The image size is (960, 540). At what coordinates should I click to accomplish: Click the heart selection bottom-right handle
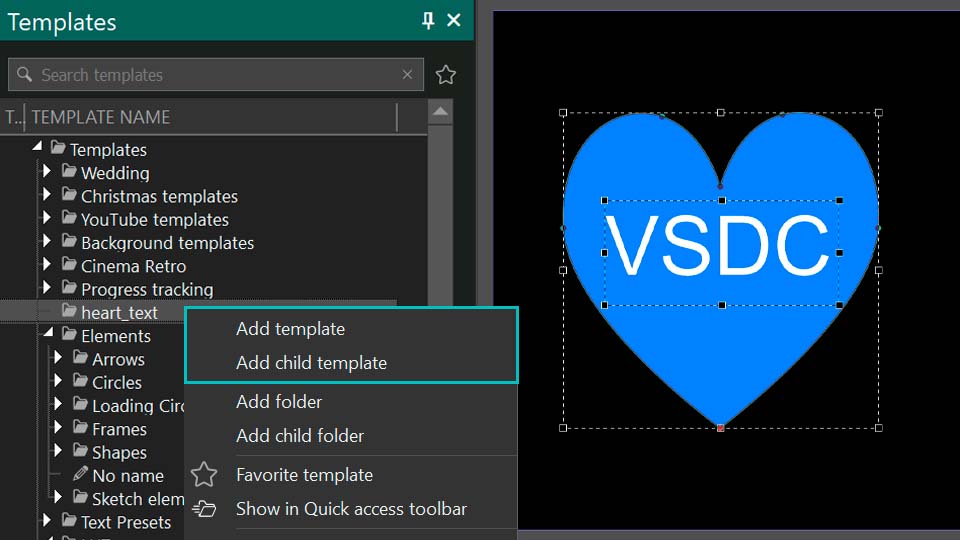tap(879, 428)
